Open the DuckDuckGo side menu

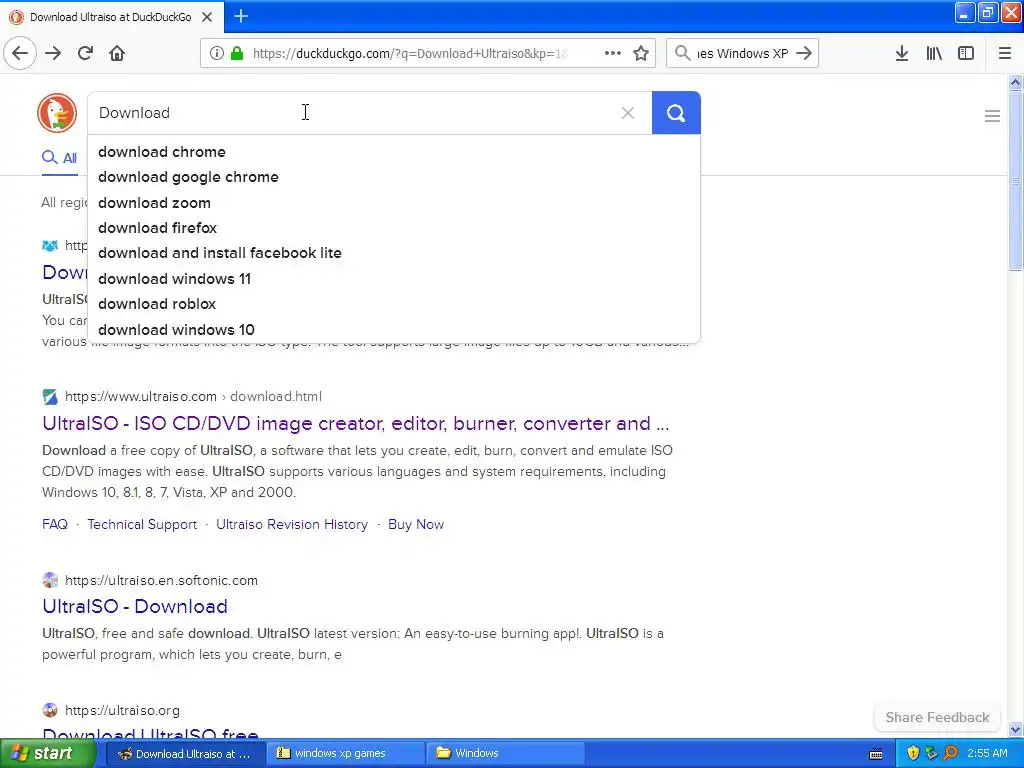click(x=992, y=116)
